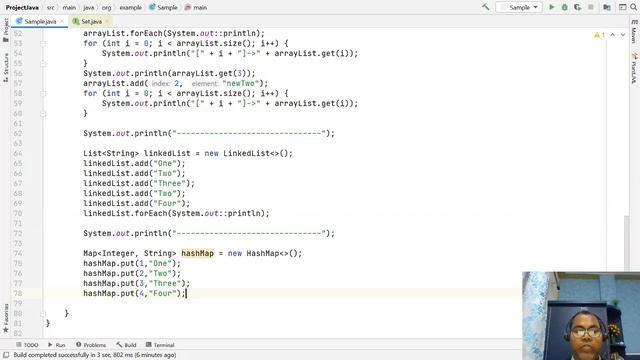Click the yellow warning indicator in editor
Viewport: 640px width, 360px height.
pyautogui.click(x=599, y=35)
